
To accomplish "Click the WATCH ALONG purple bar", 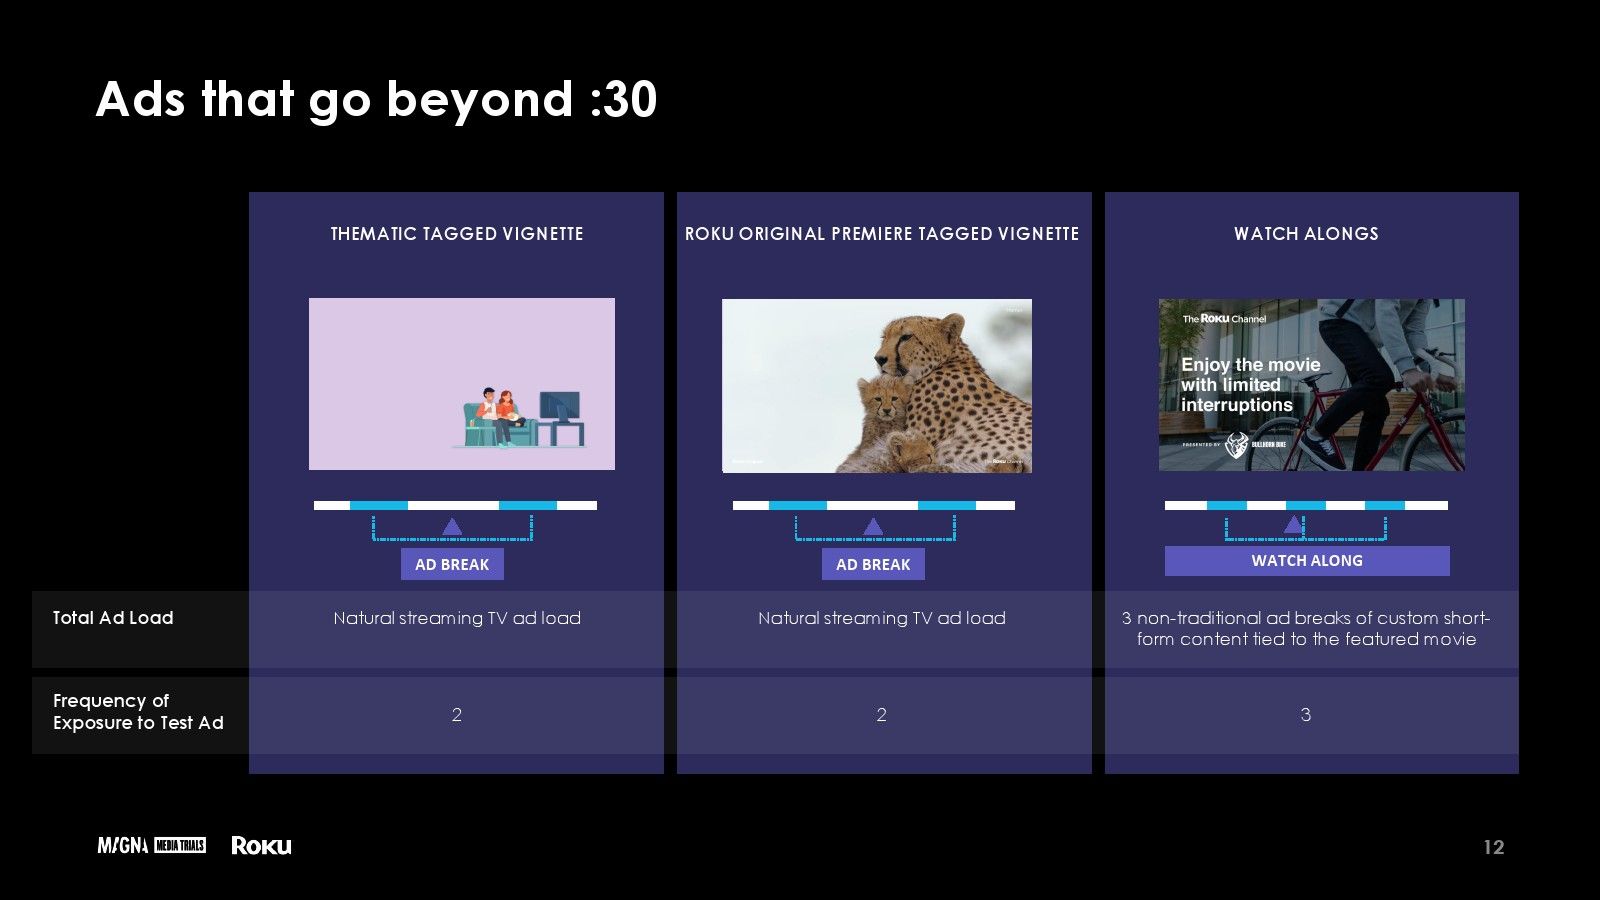I will (x=1307, y=561).
